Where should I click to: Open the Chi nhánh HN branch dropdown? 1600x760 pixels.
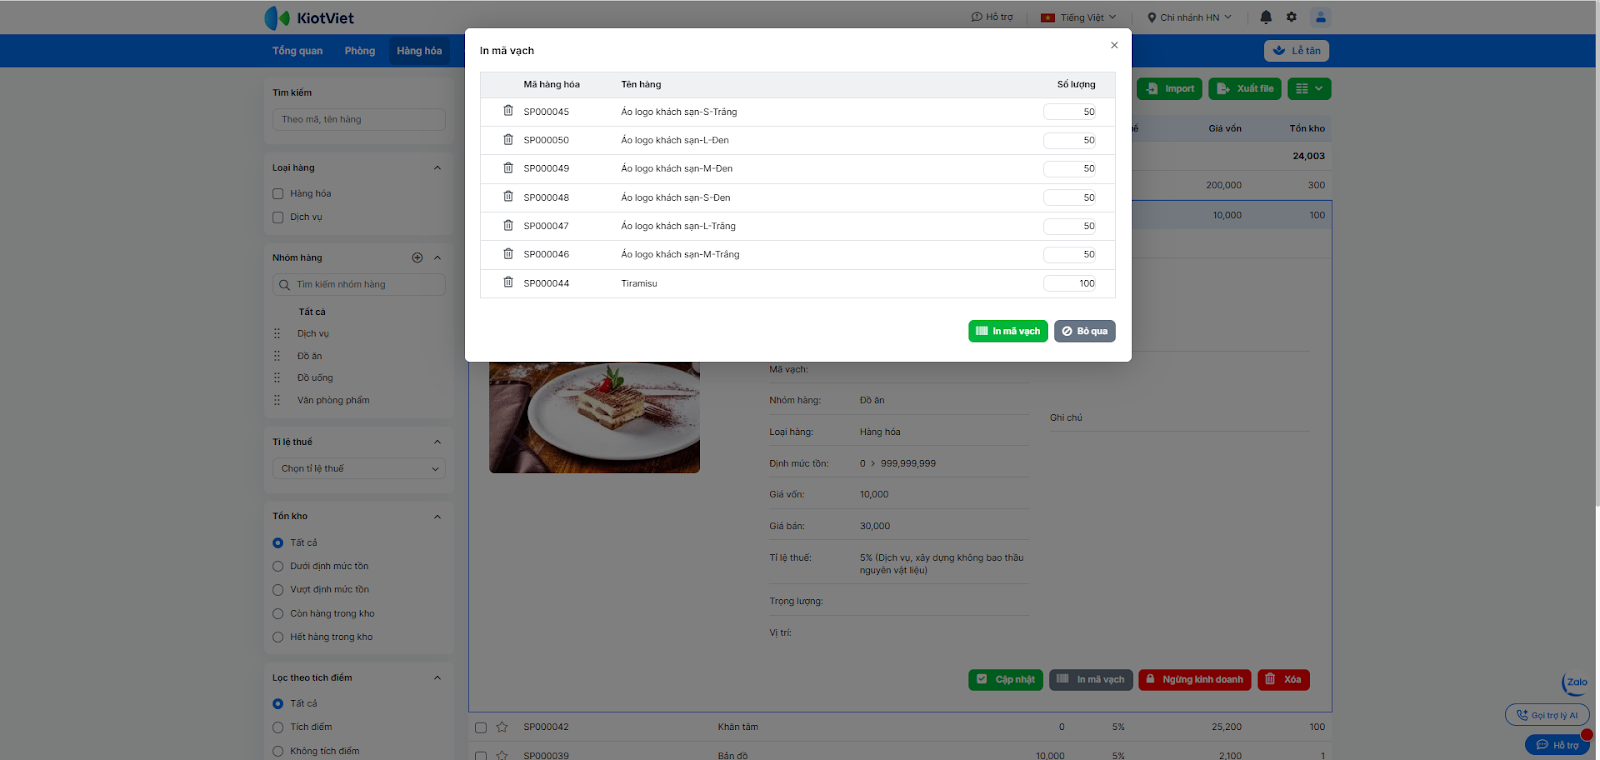point(1189,17)
